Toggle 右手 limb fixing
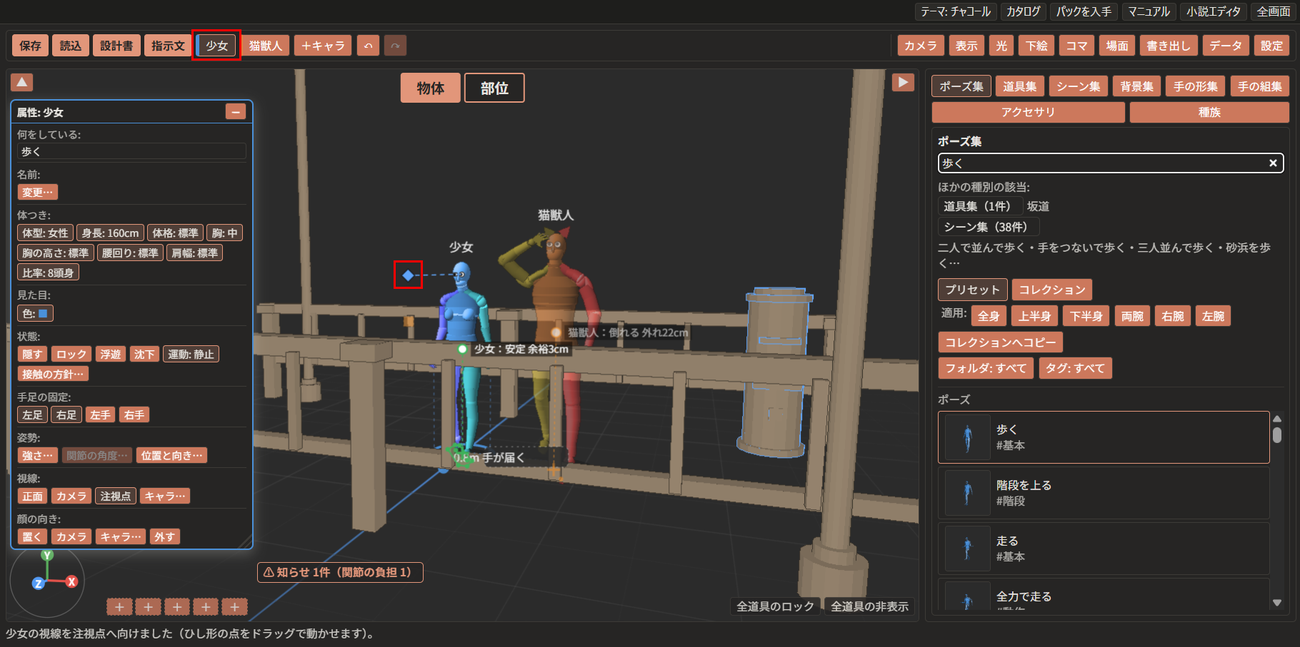 134,414
